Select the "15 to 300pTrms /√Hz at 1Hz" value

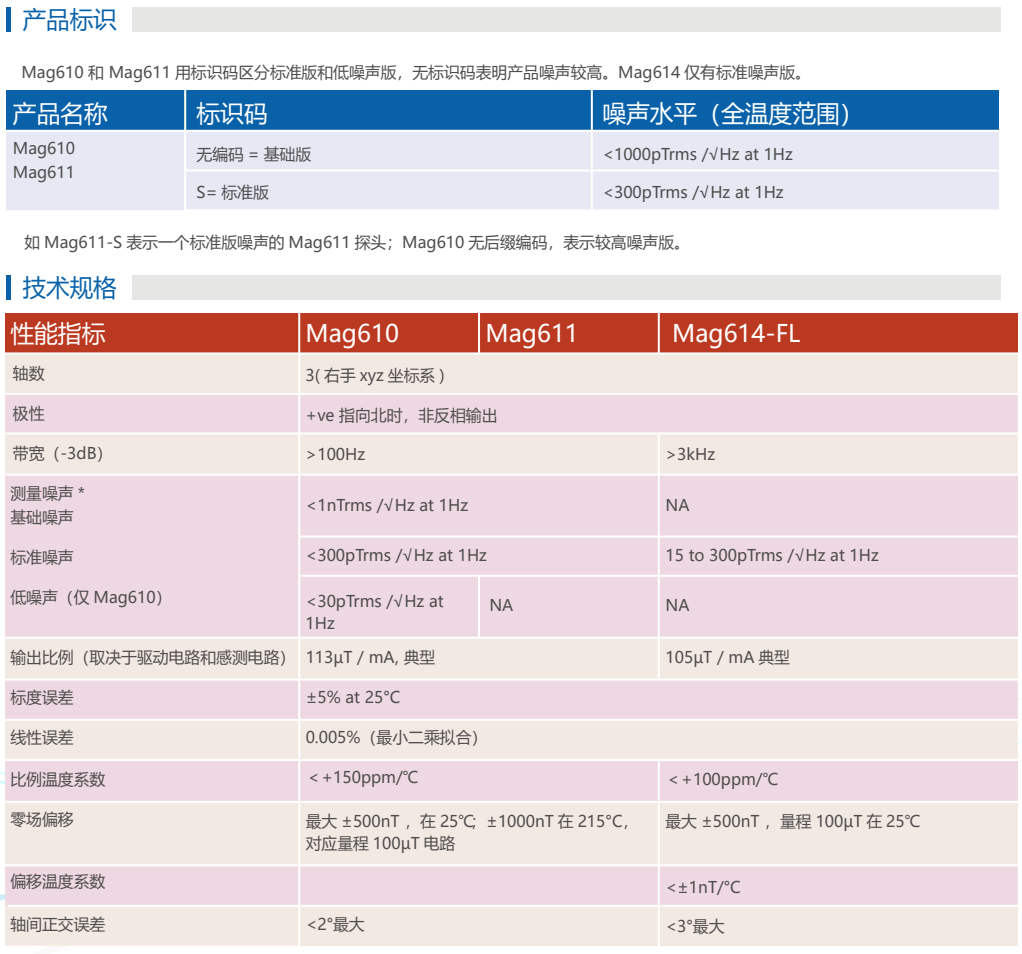[x=772, y=556]
